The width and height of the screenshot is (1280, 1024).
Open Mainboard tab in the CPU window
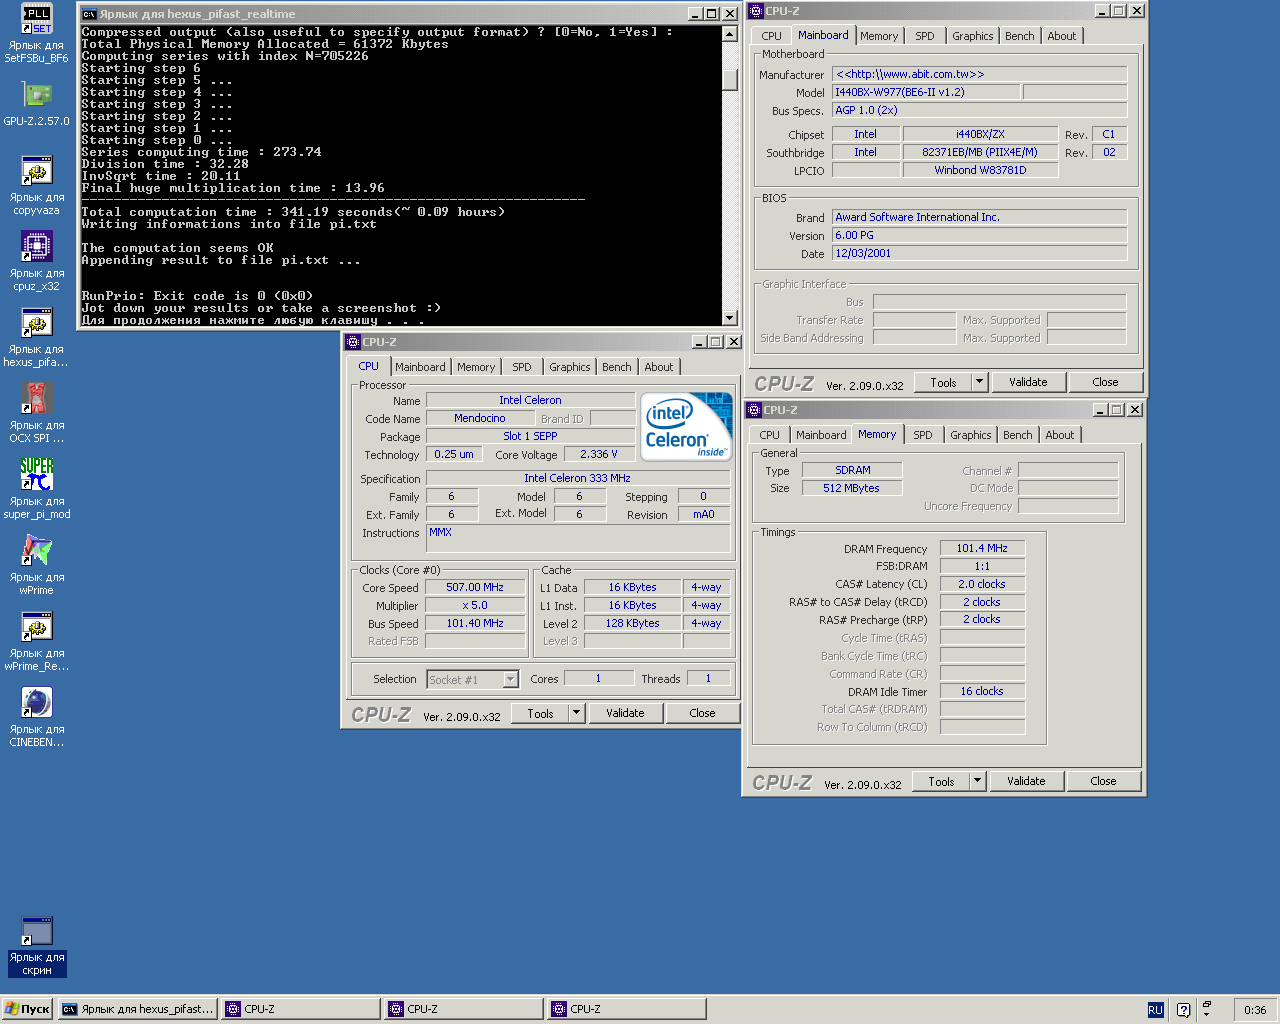[x=420, y=367]
